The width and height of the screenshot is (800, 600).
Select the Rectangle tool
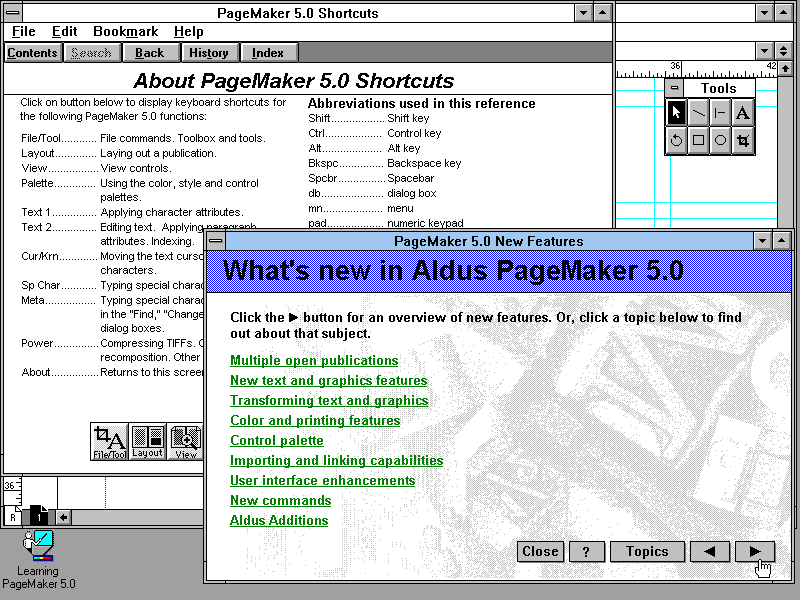[x=699, y=140]
